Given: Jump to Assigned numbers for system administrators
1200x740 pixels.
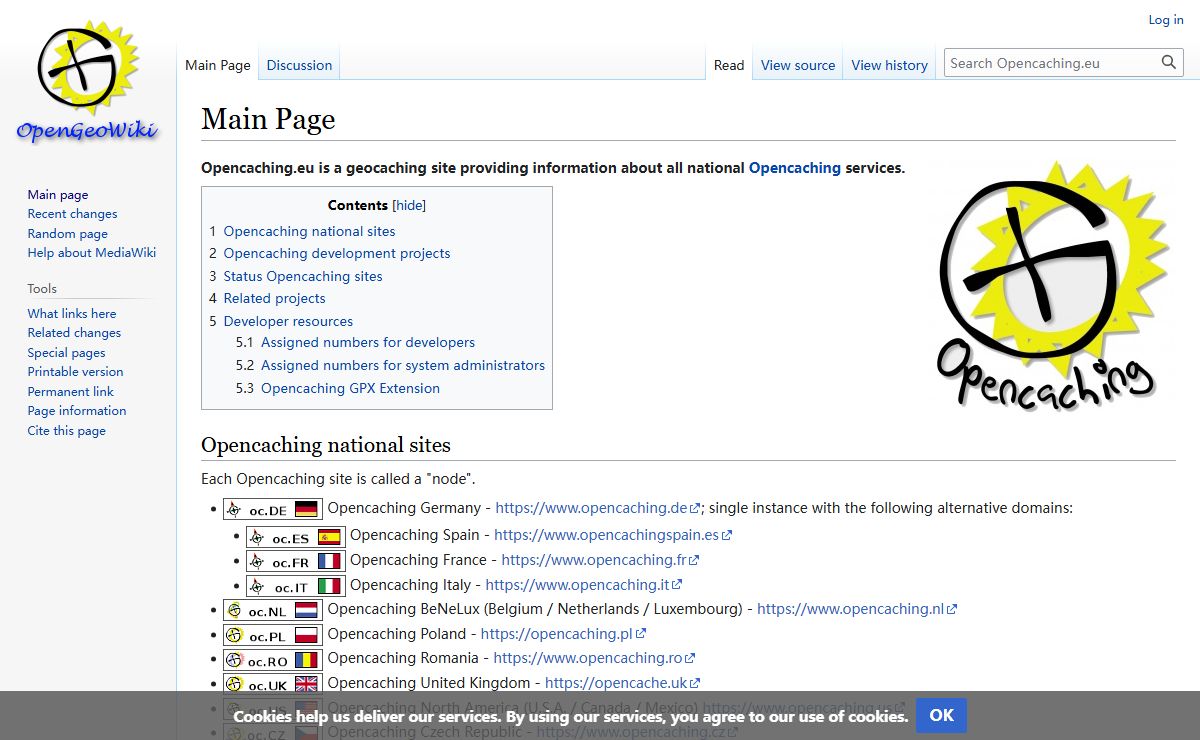Looking at the screenshot, I should click(403, 366).
